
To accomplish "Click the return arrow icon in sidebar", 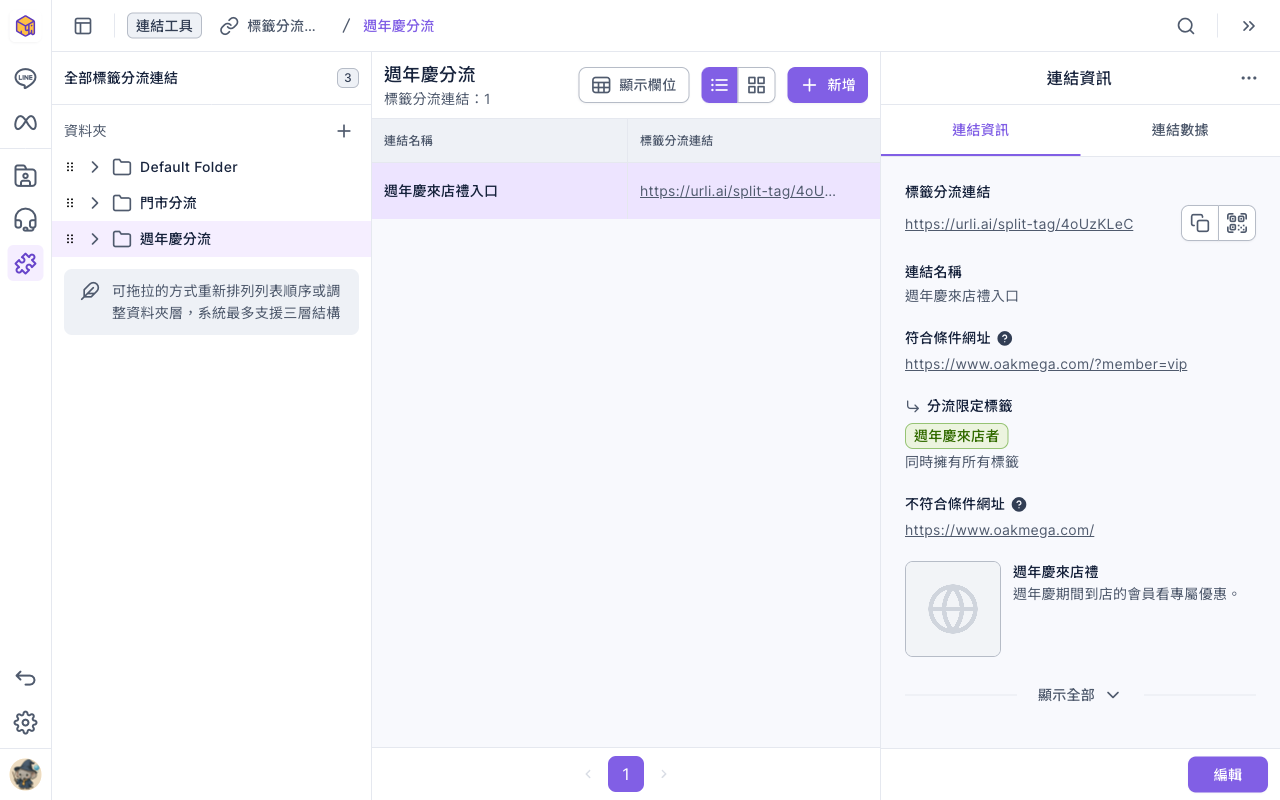I will [25, 679].
